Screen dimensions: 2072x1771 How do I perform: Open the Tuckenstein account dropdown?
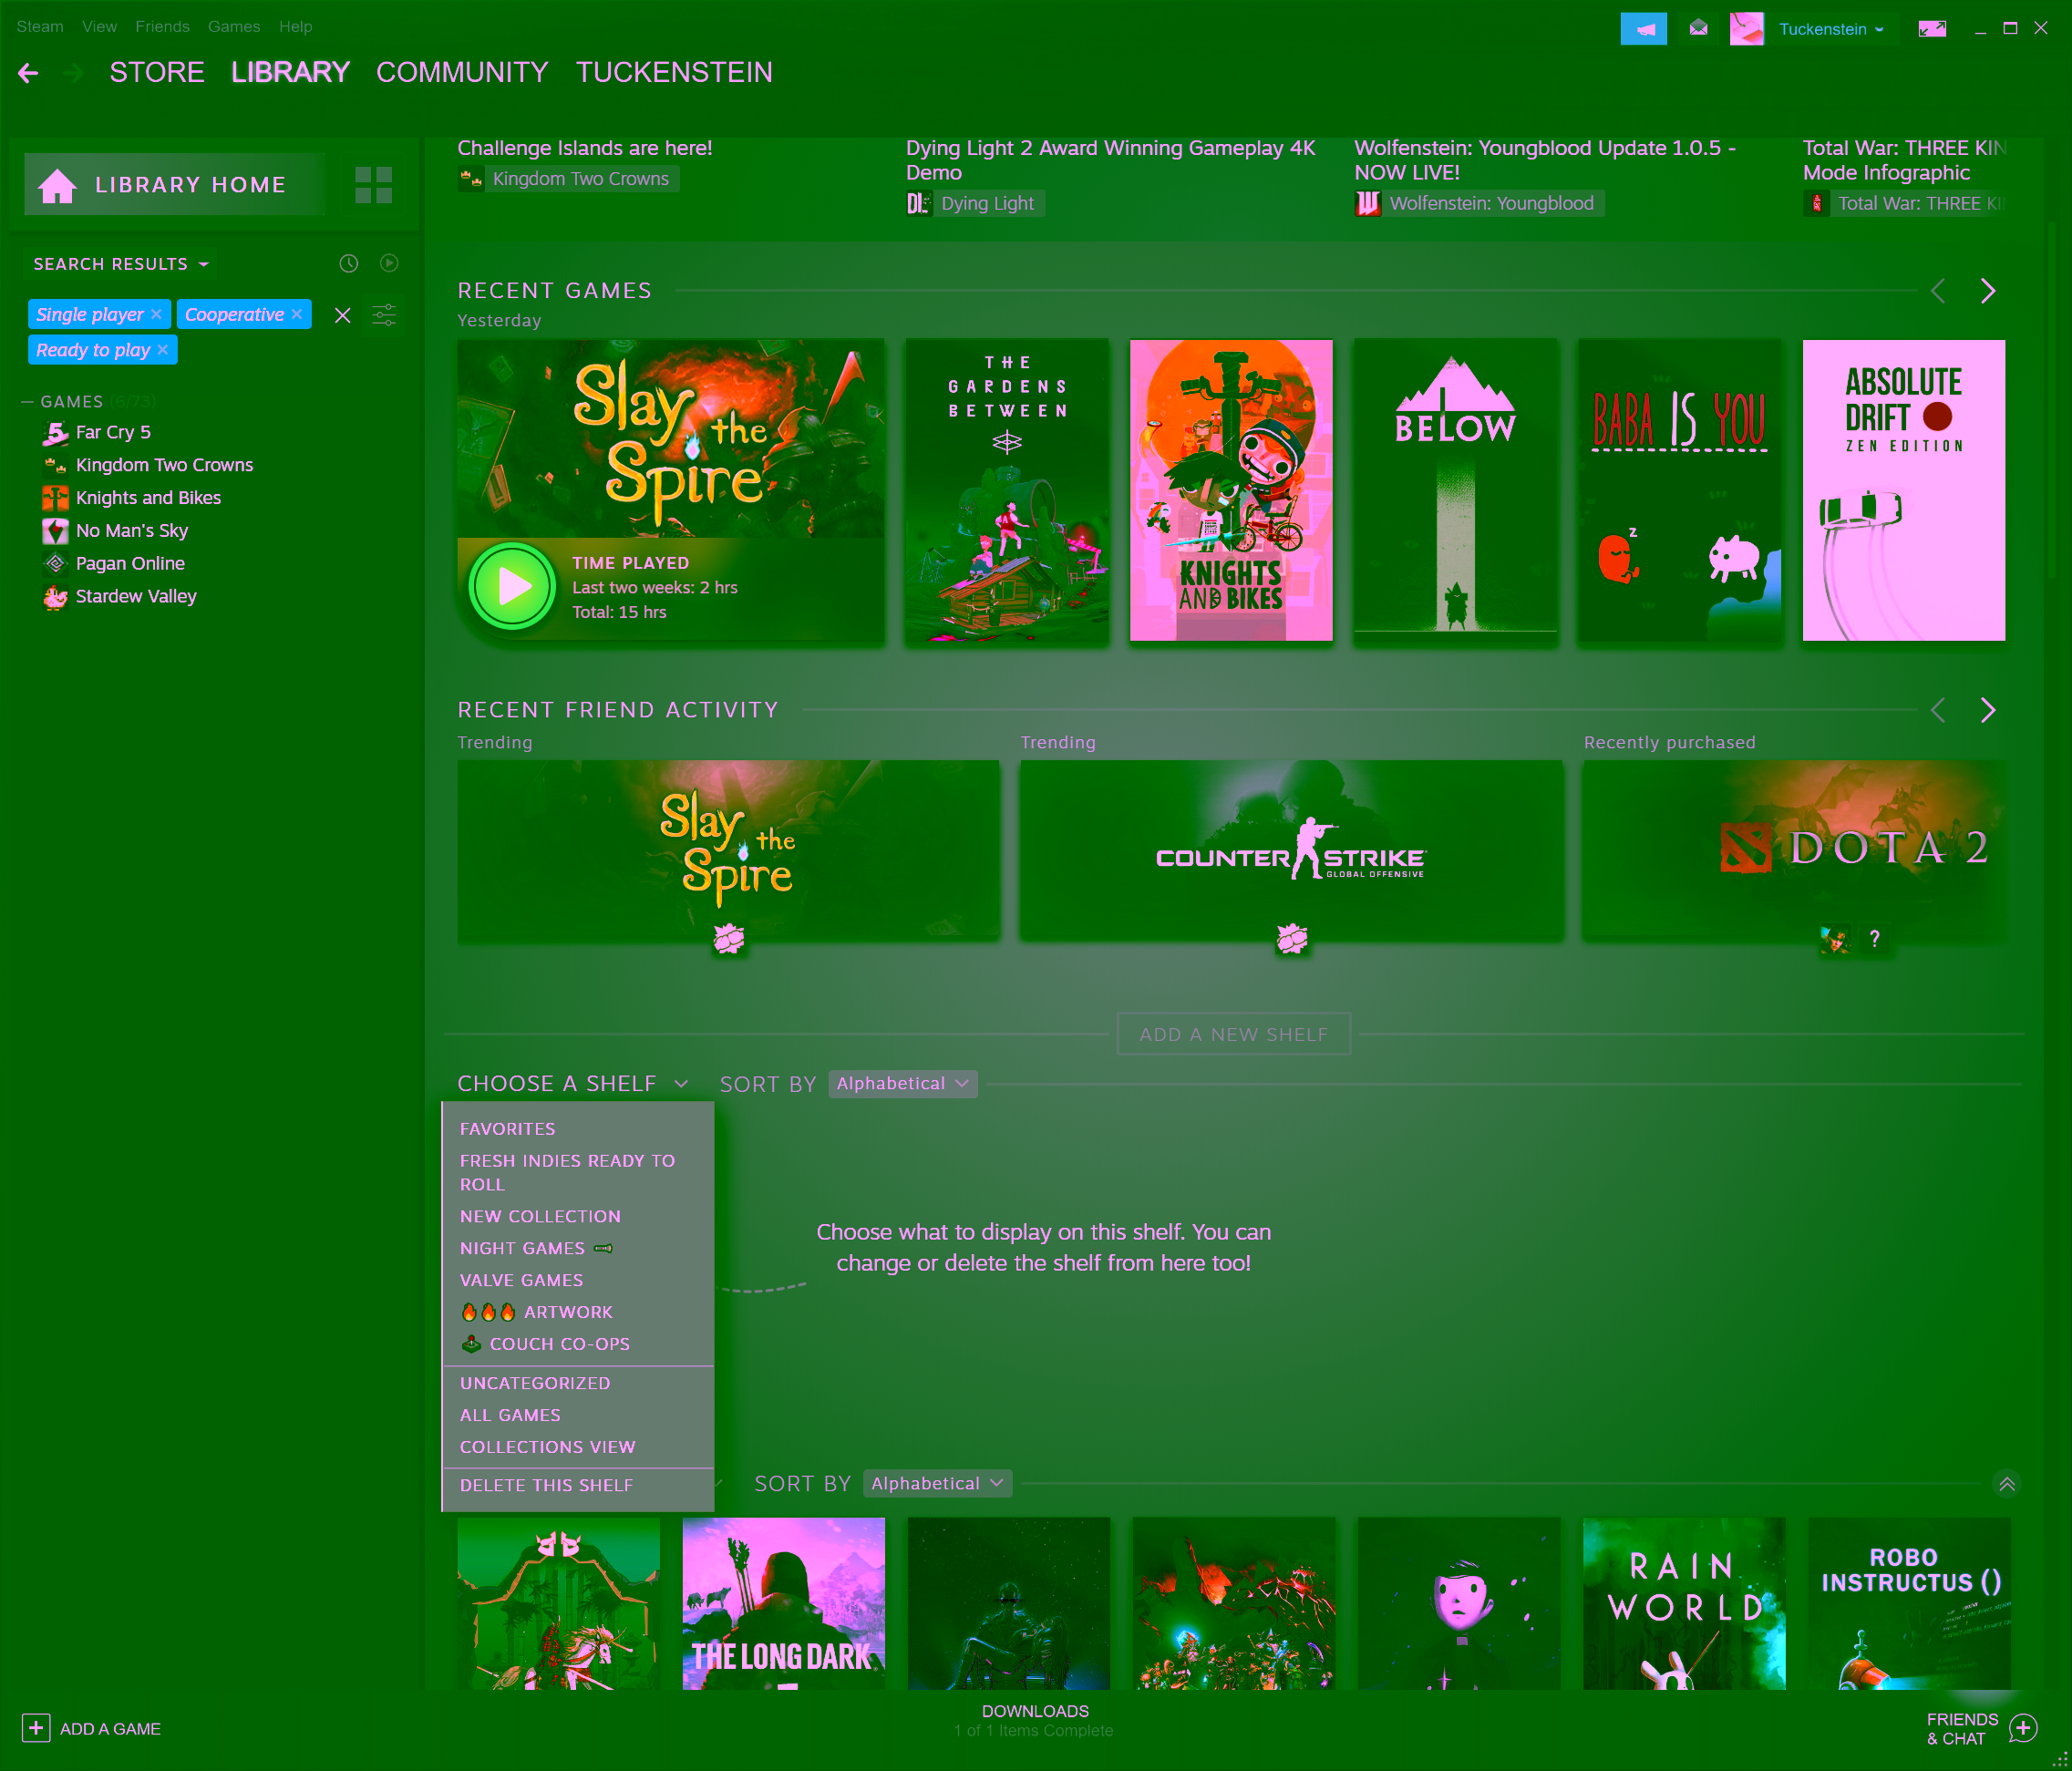[x=1831, y=29]
